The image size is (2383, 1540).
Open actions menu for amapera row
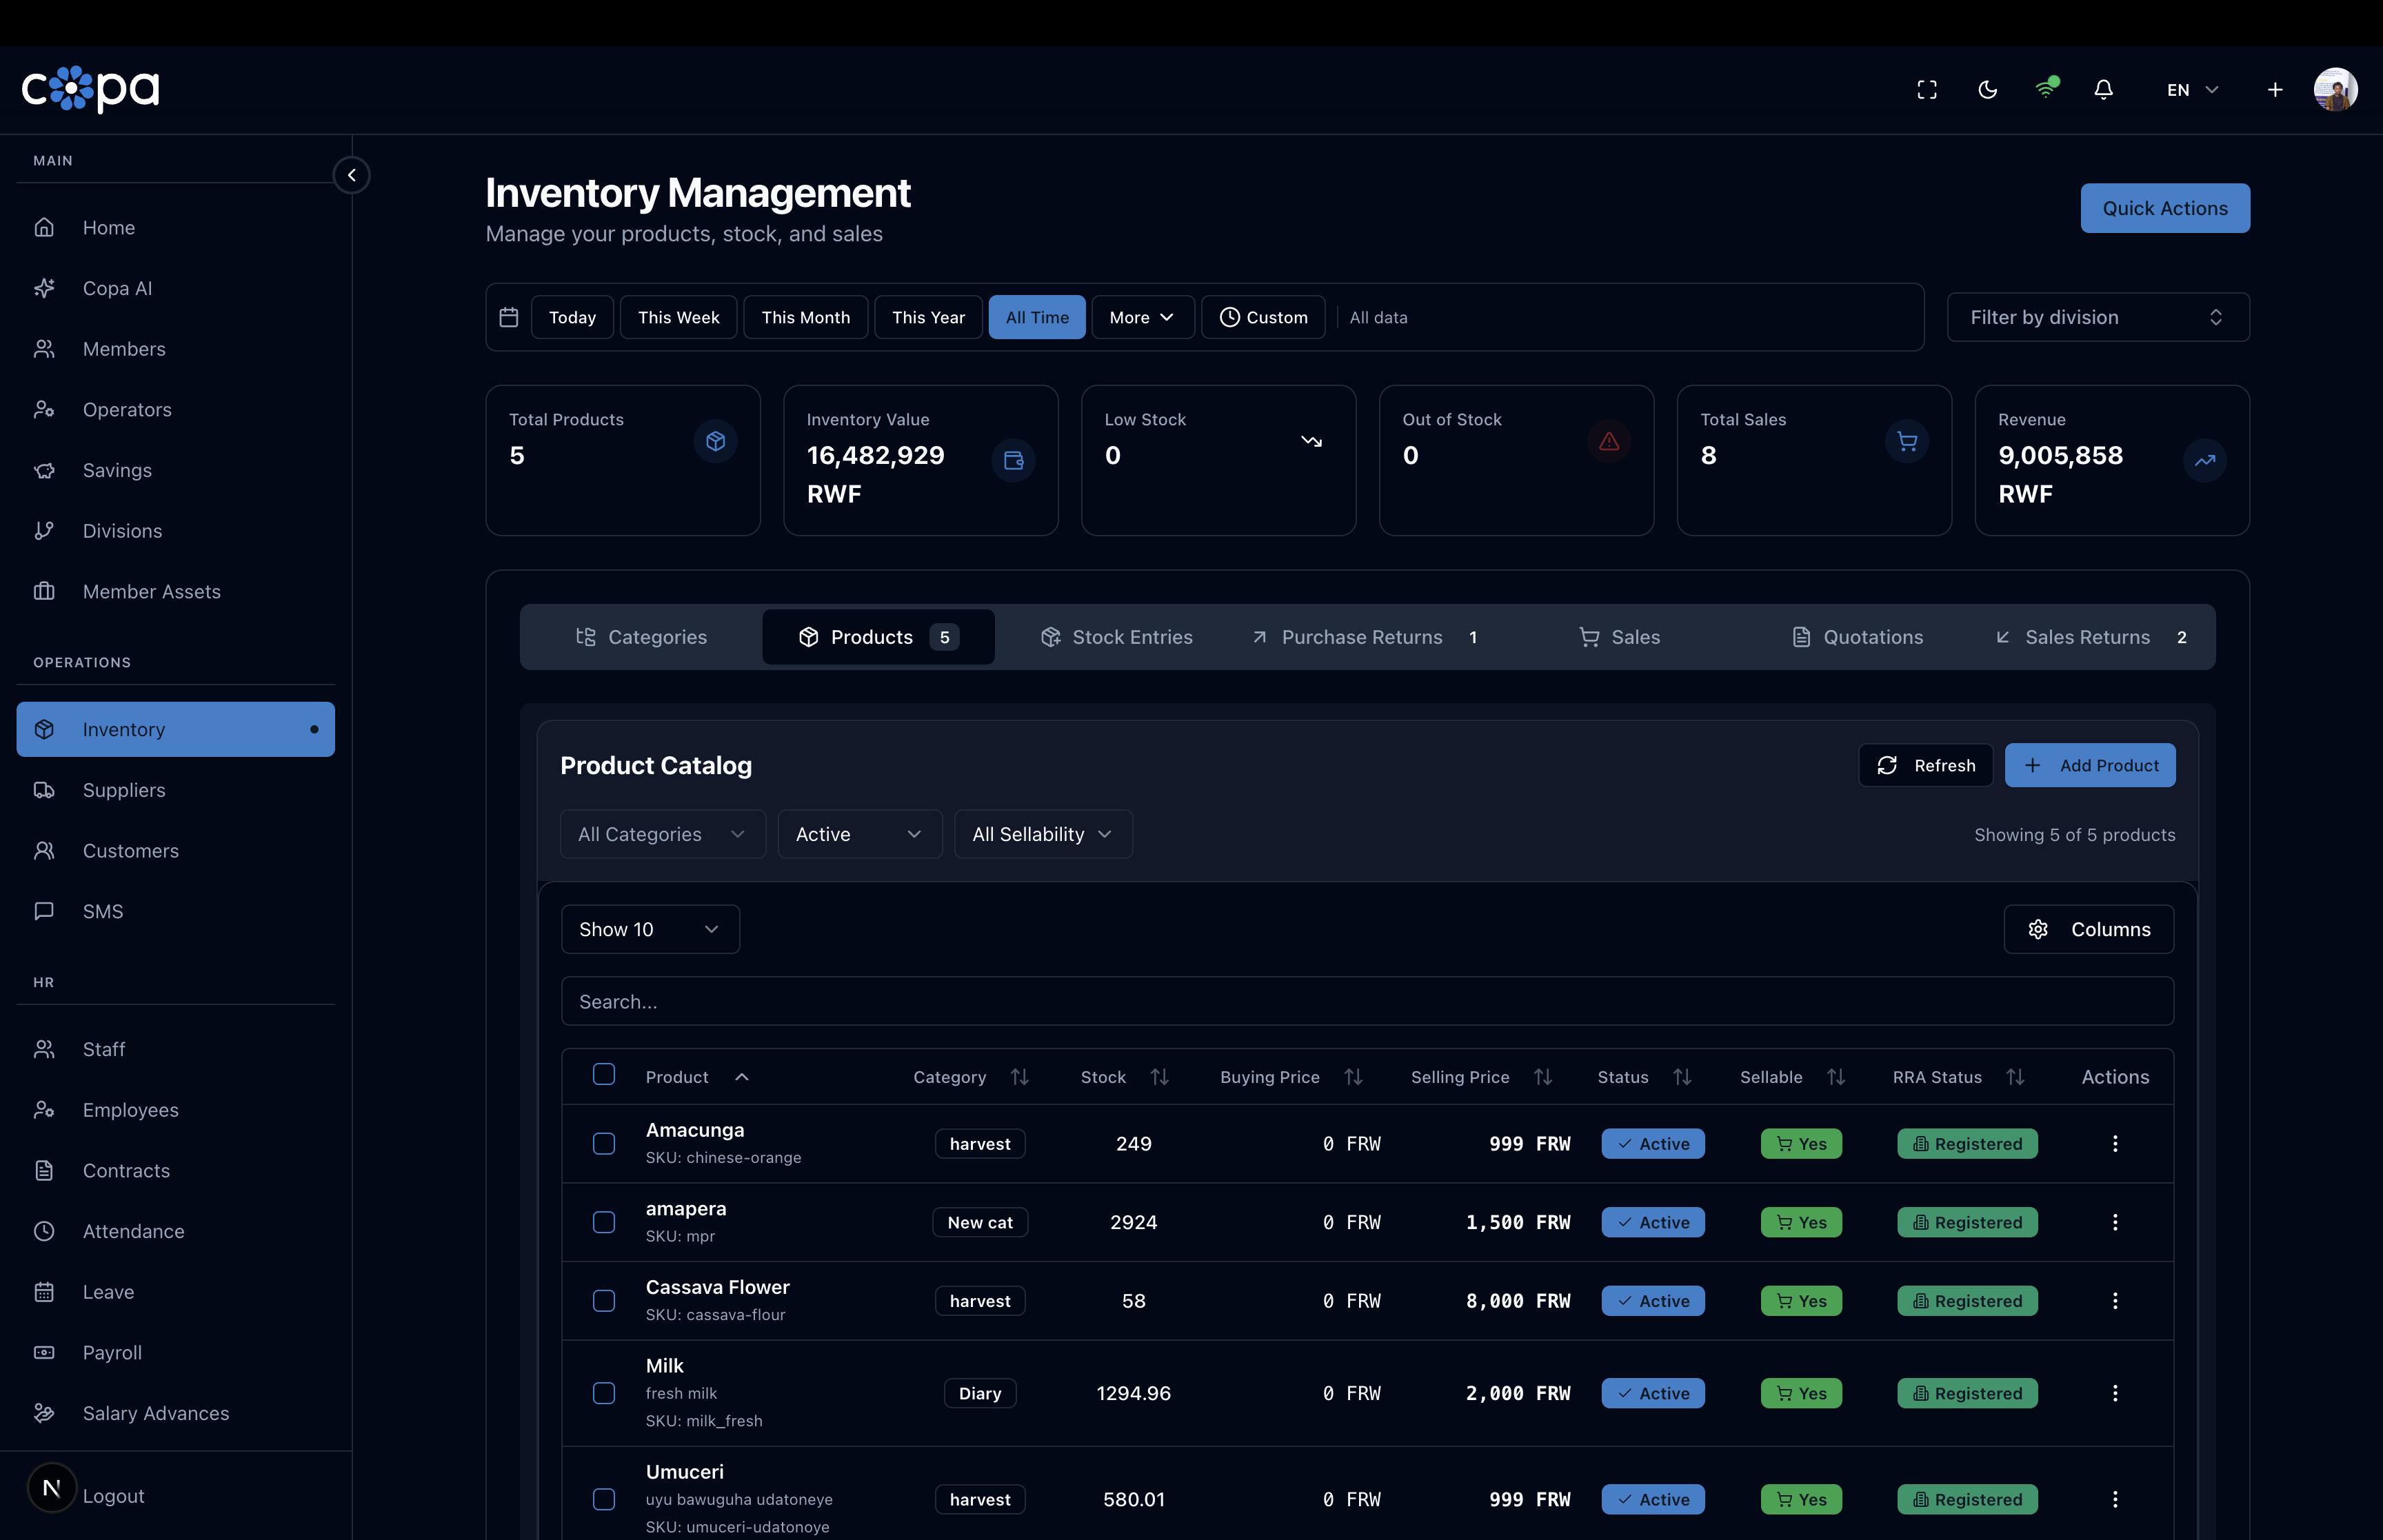pyautogui.click(x=2115, y=1222)
